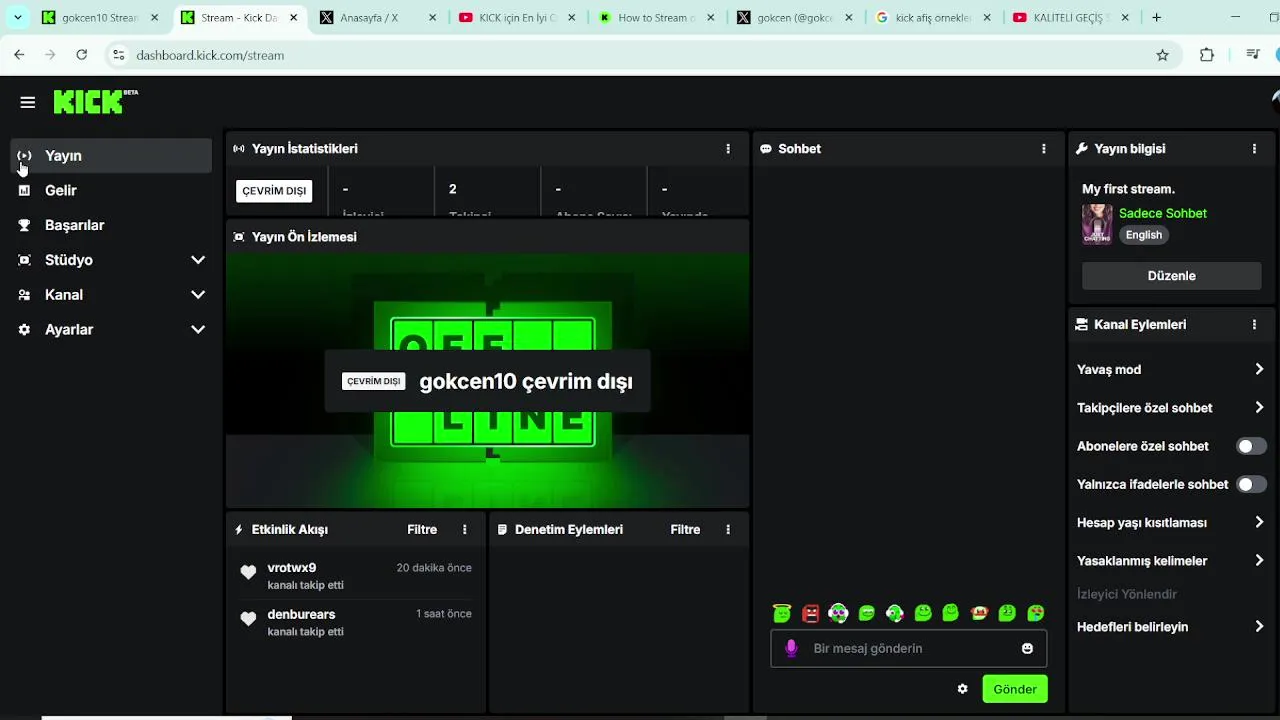The image size is (1280, 720).
Task: Expand the Ayarlar sidebar section
Action: [x=198, y=329]
